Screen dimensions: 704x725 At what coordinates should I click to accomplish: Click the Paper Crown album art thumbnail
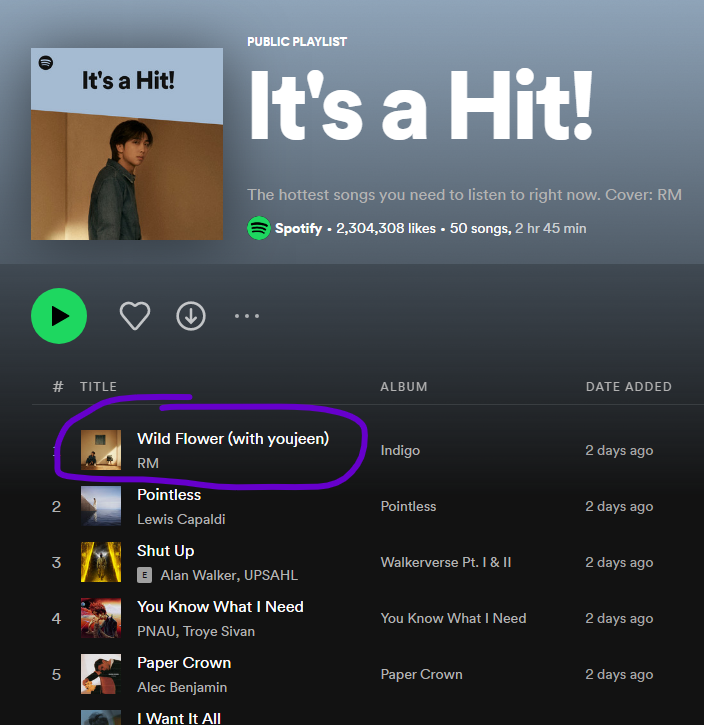[x=101, y=674]
